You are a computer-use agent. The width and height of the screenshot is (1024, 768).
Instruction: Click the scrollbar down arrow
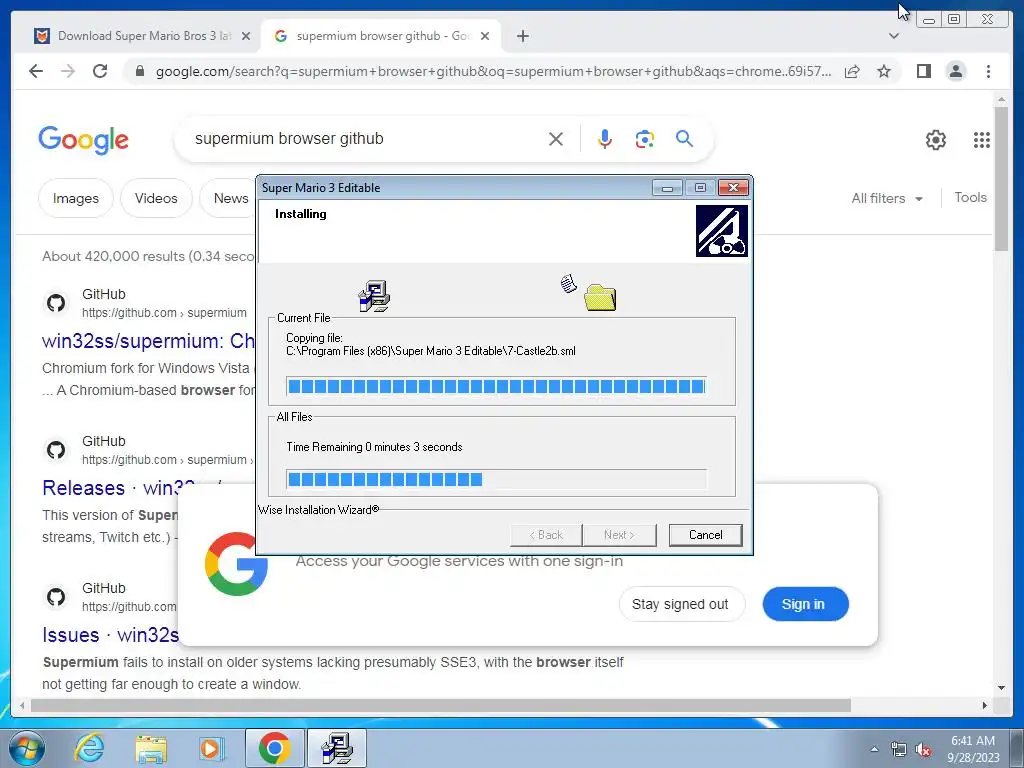[x=1001, y=687]
